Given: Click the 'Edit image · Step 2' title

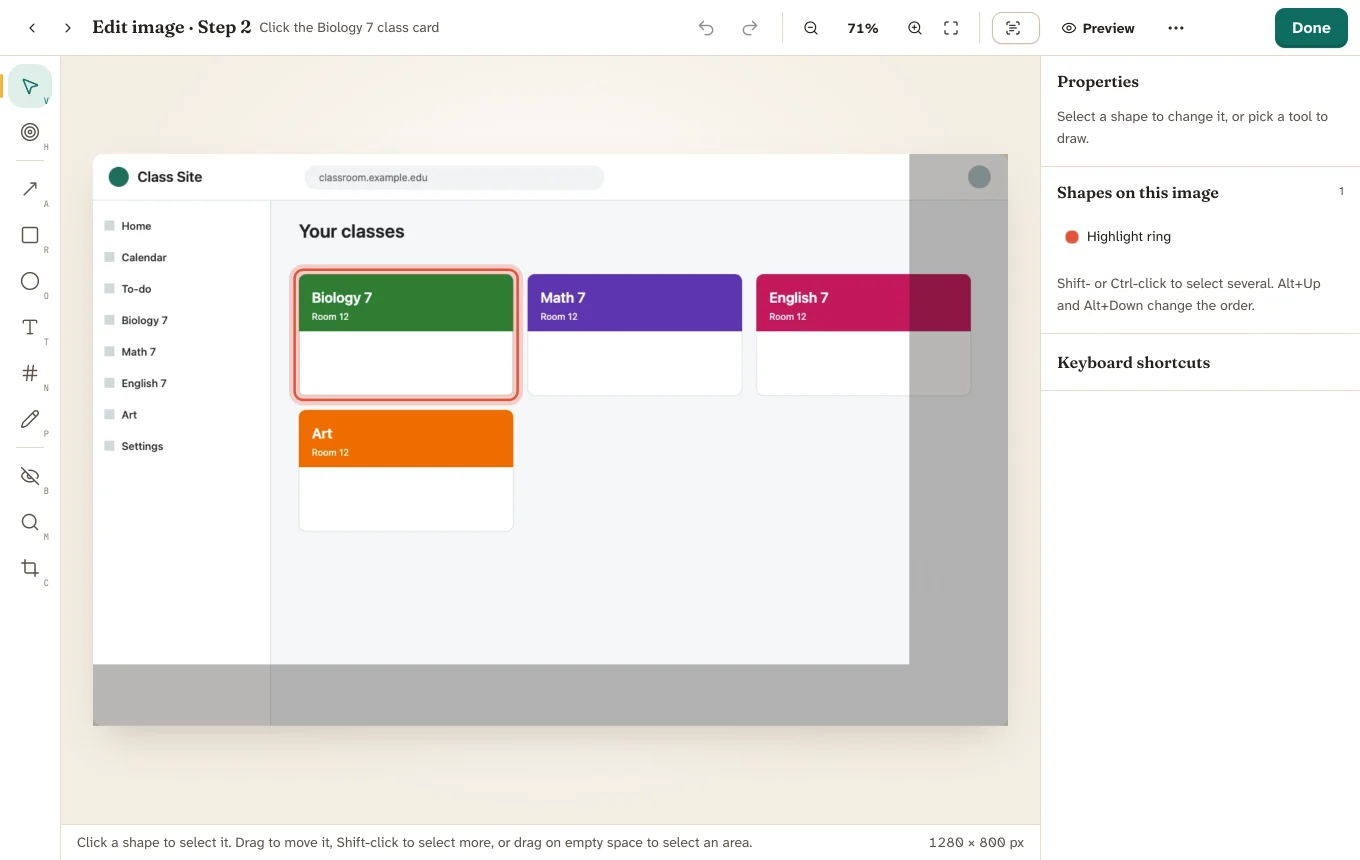Looking at the screenshot, I should [x=171, y=28].
